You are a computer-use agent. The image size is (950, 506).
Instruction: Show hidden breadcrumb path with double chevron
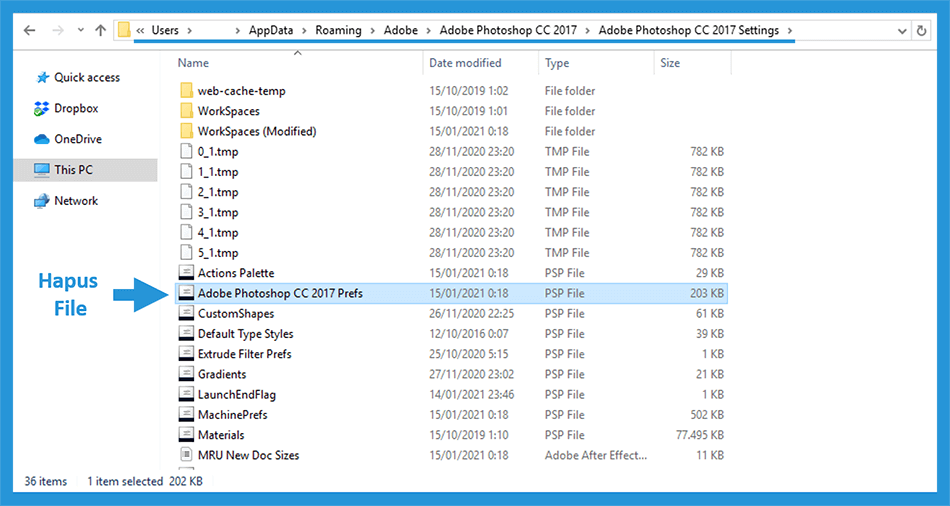pyautogui.click(x=140, y=31)
